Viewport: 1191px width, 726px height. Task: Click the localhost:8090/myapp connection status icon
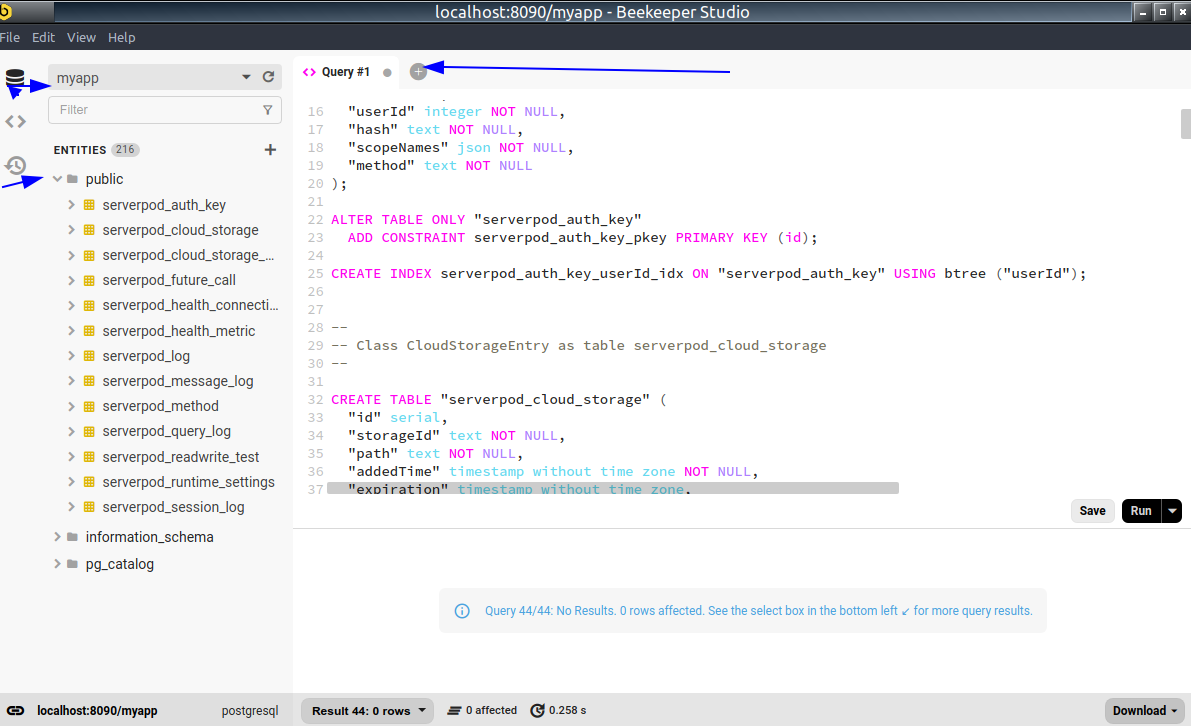point(14,710)
